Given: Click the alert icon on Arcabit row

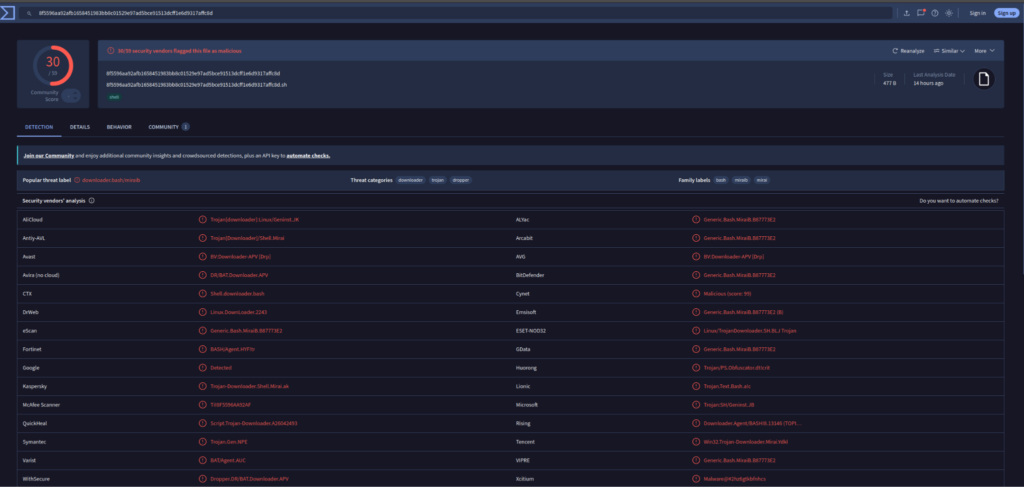Looking at the screenshot, I should click(x=696, y=238).
